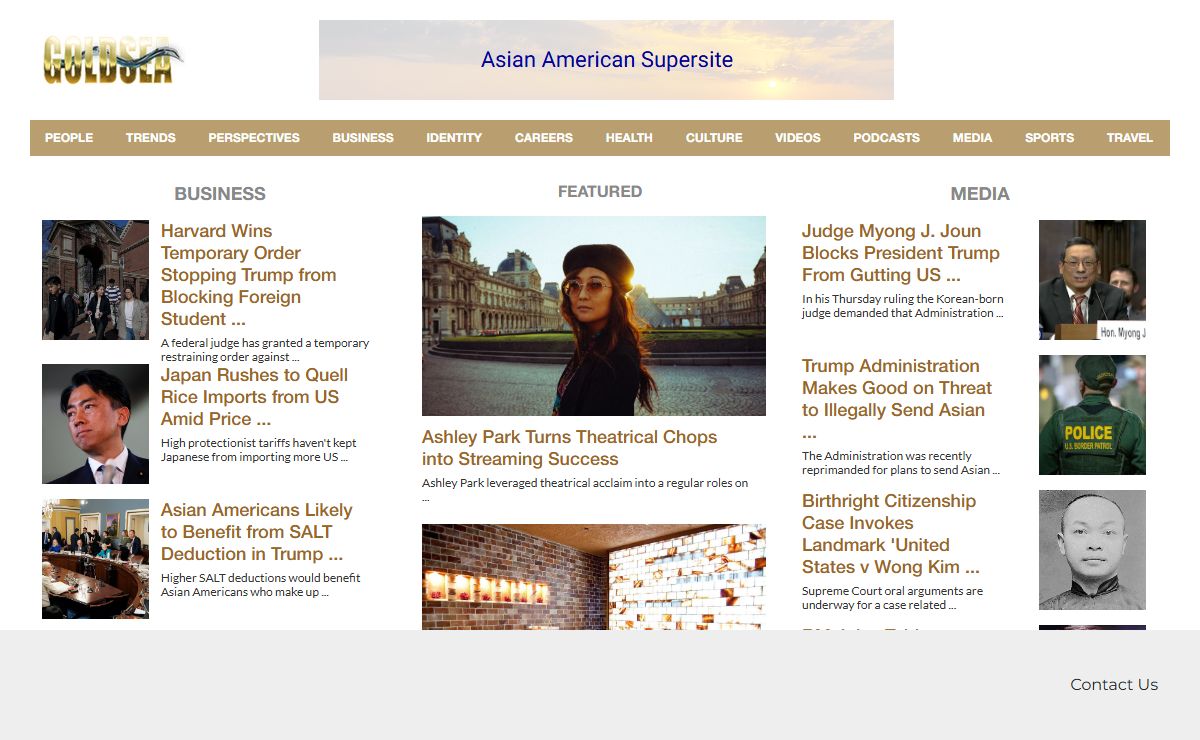Click the 'Higher SALT deductions would benefit' summary
The height and width of the screenshot is (740, 1200).
point(261,585)
